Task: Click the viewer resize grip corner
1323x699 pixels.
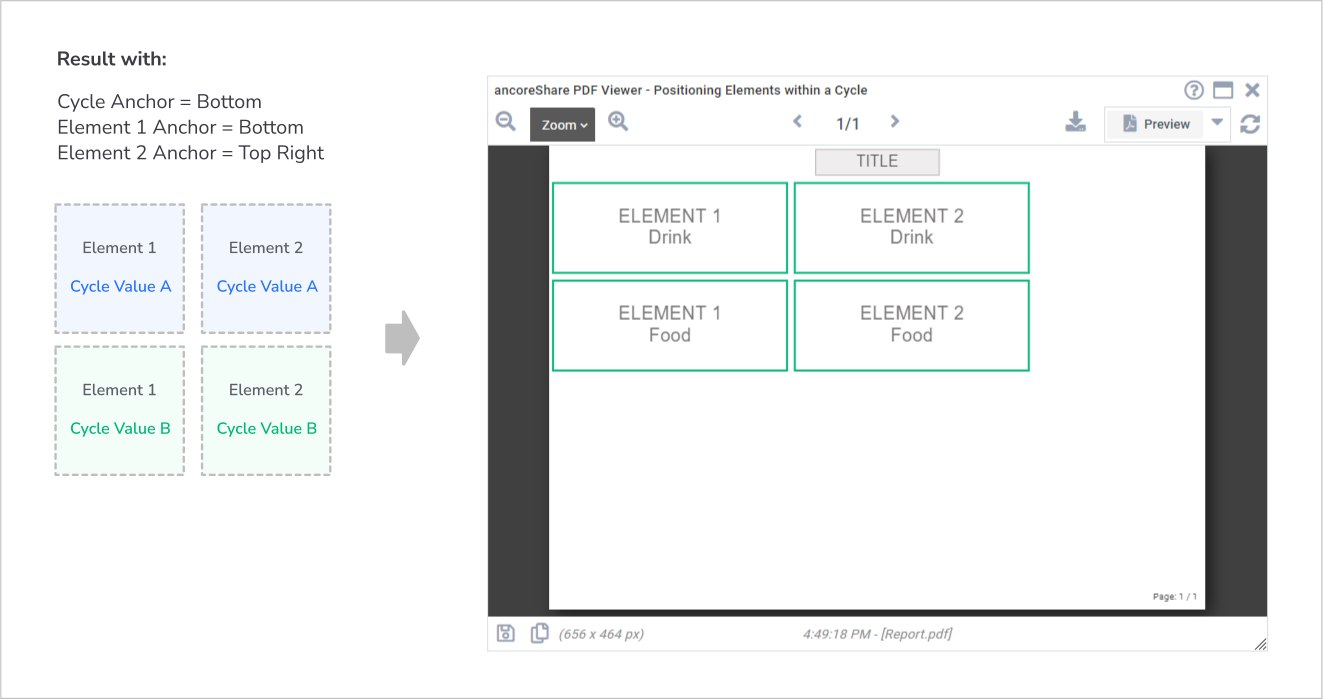Action: click(x=1260, y=644)
